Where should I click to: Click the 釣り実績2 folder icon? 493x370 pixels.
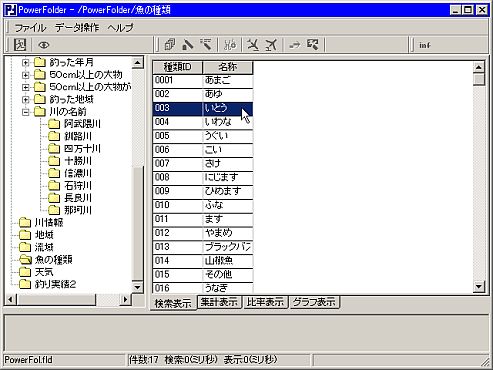click(25, 284)
